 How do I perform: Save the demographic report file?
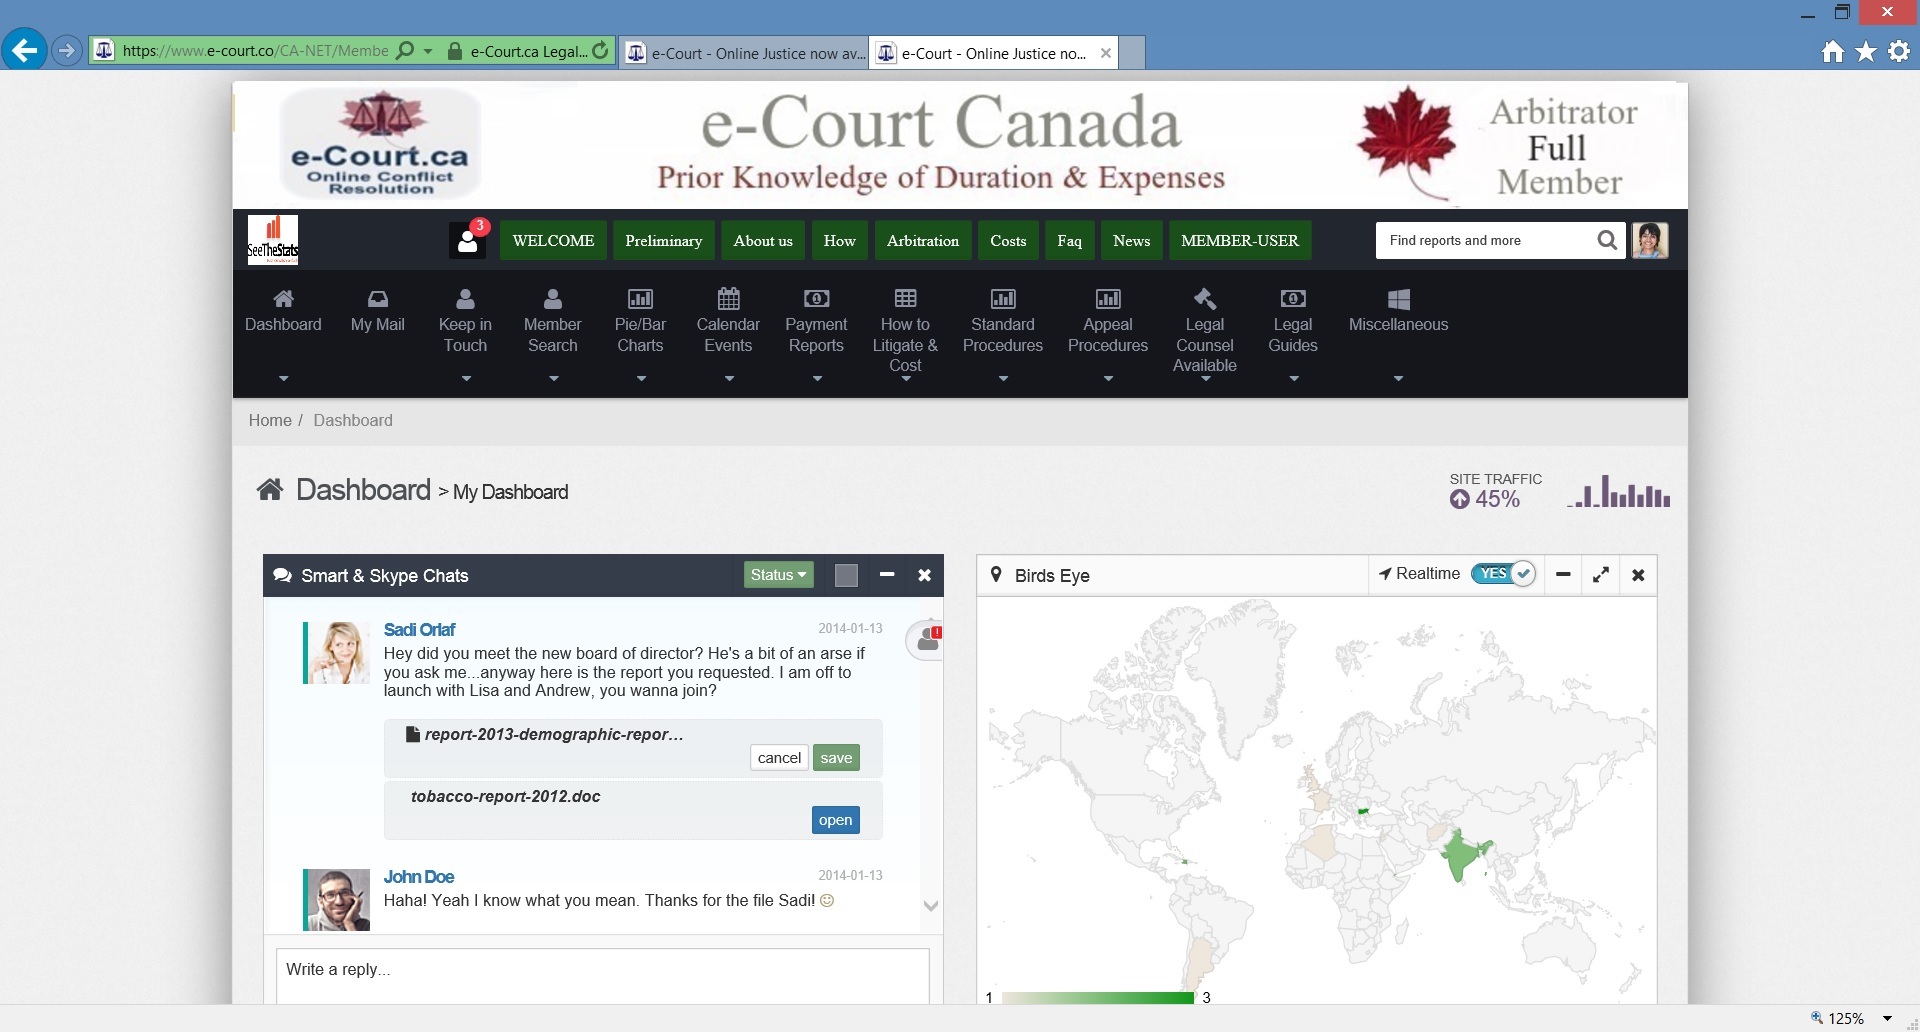click(x=836, y=758)
